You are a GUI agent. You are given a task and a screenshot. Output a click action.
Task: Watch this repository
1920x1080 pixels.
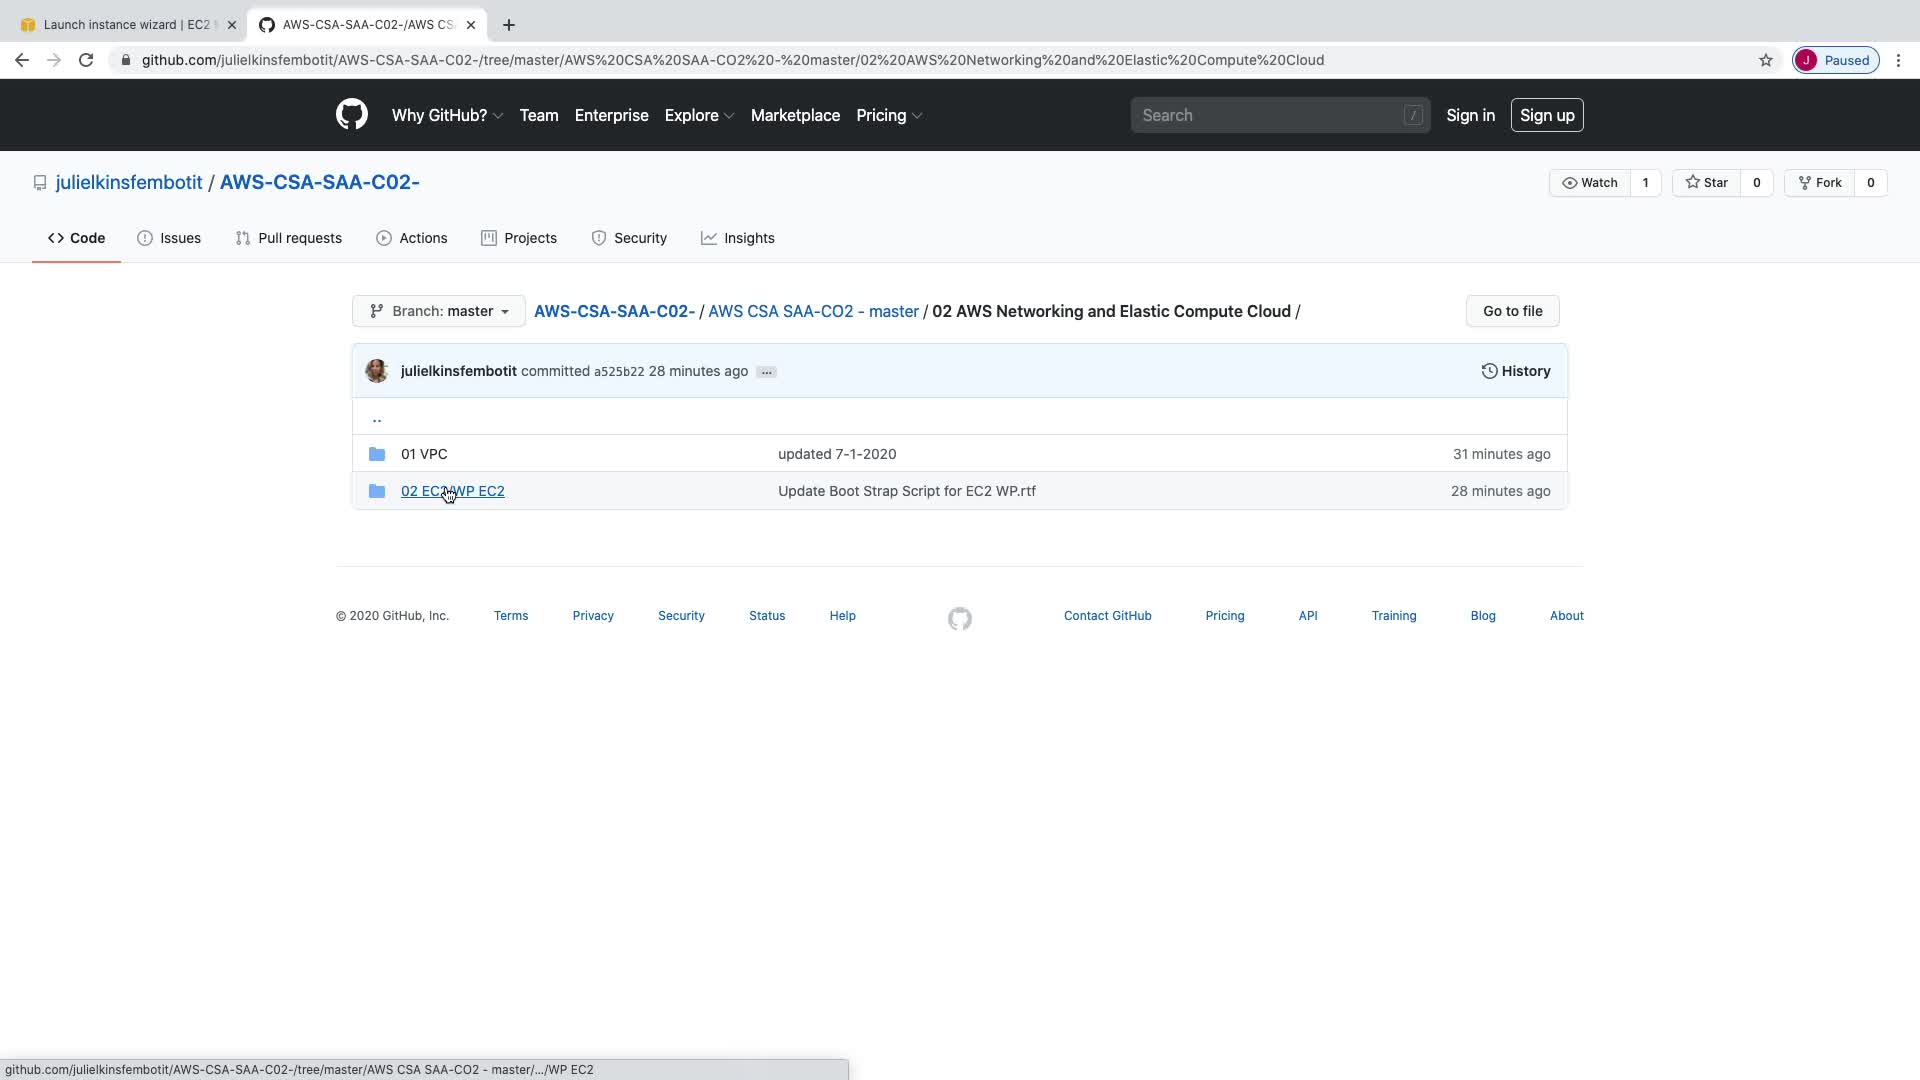click(x=1589, y=183)
